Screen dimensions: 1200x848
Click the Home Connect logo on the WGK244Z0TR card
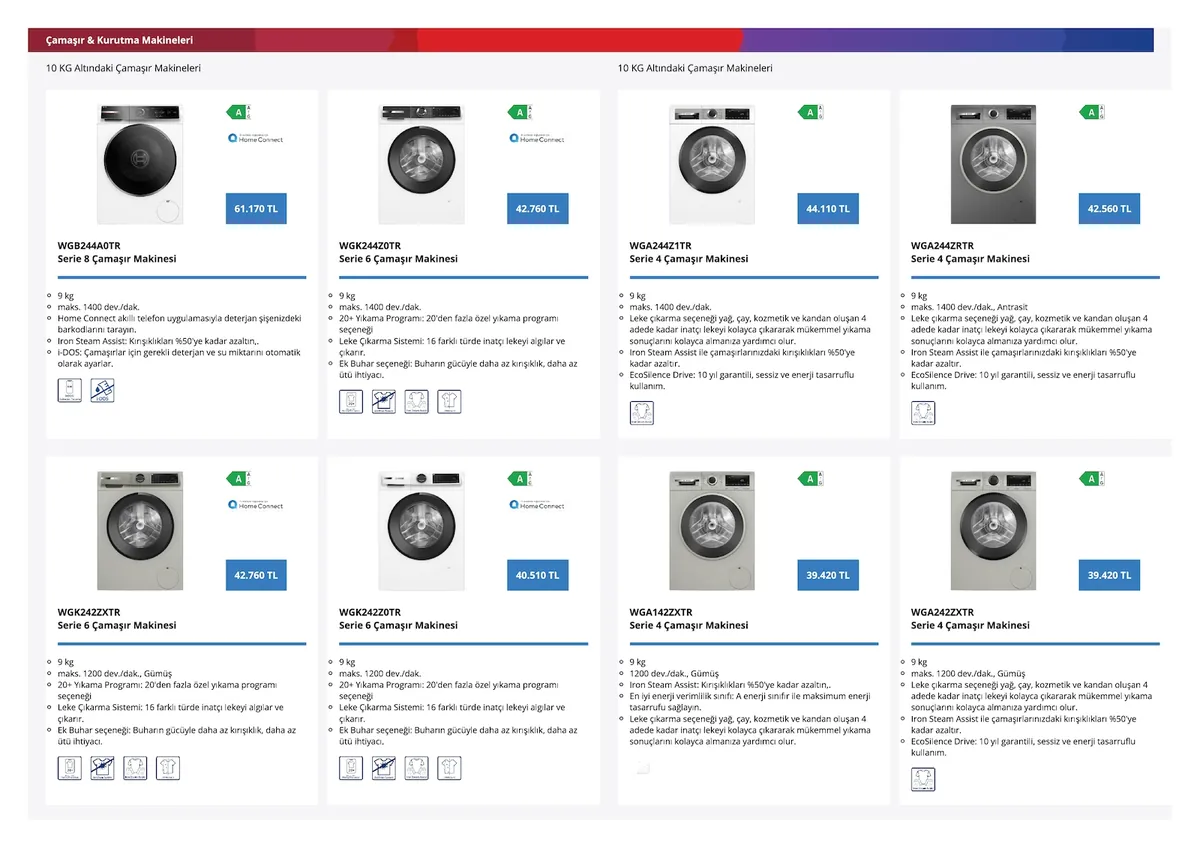click(x=537, y=138)
